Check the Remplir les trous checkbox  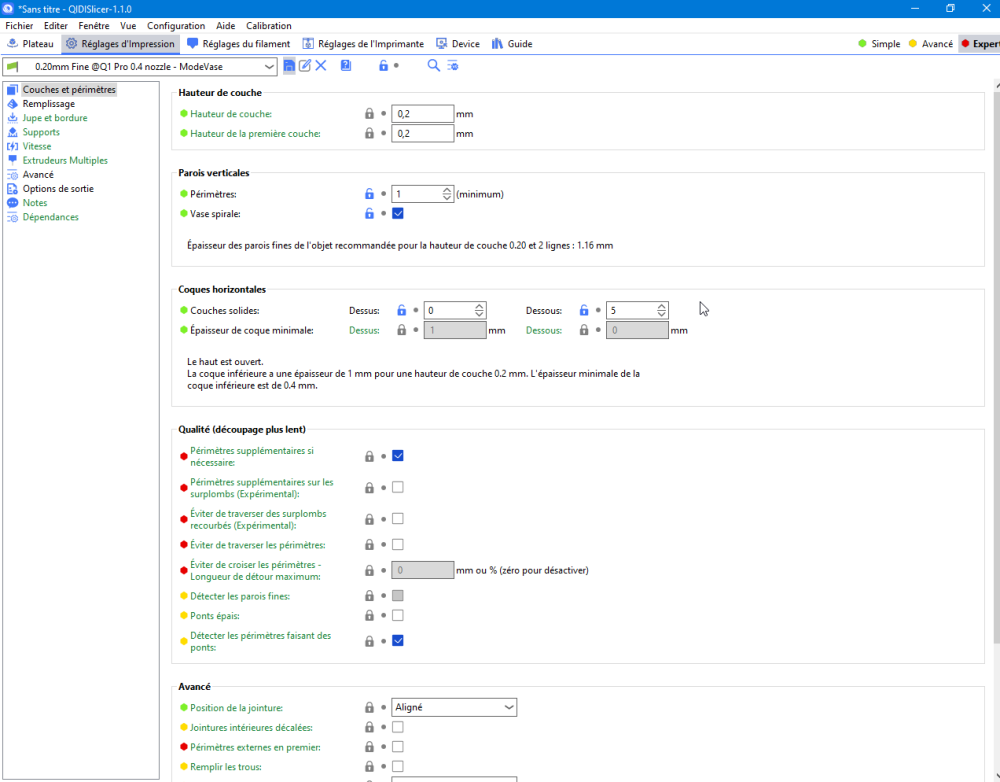coord(398,767)
